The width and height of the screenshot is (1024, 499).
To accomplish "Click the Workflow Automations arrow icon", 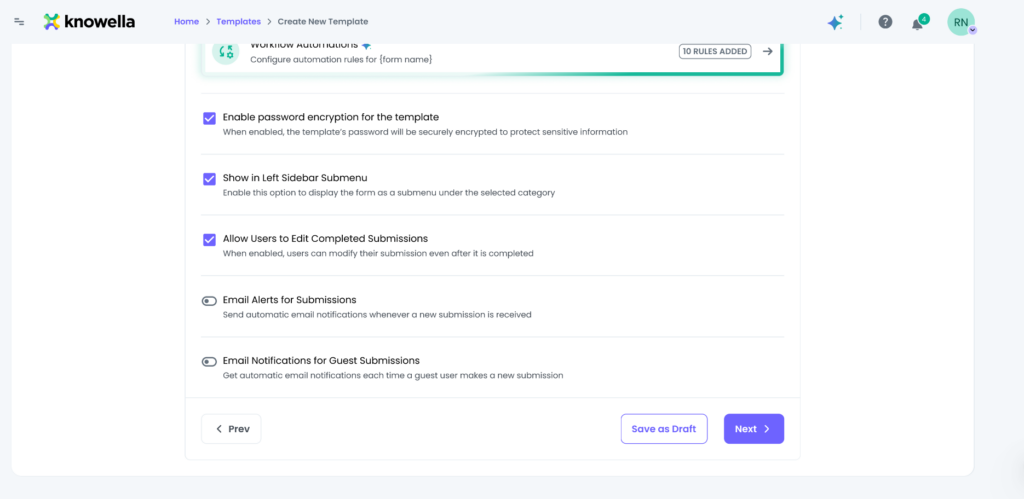I will (767, 51).
